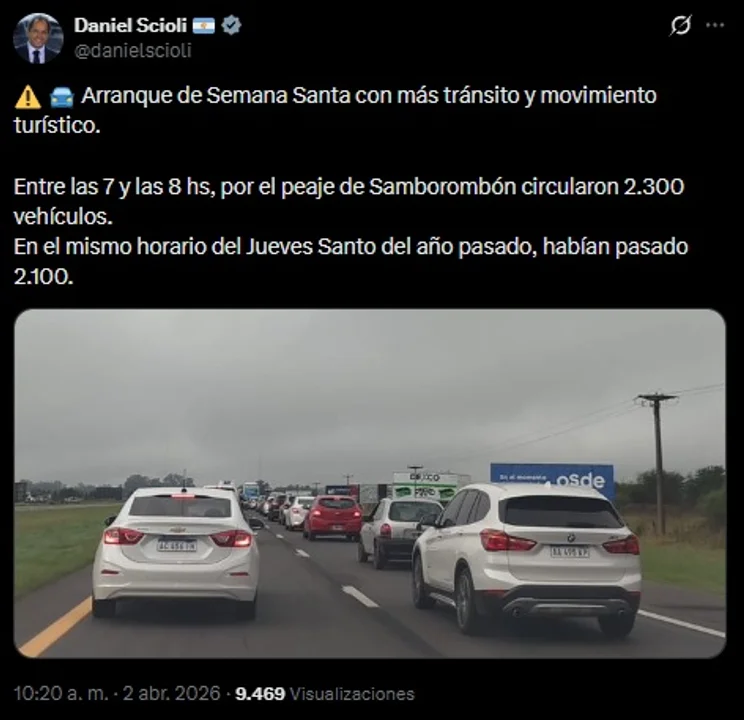Image resolution: width=744 pixels, height=720 pixels.
Task: Click the red hatchback in the photo
Action: 333,517
